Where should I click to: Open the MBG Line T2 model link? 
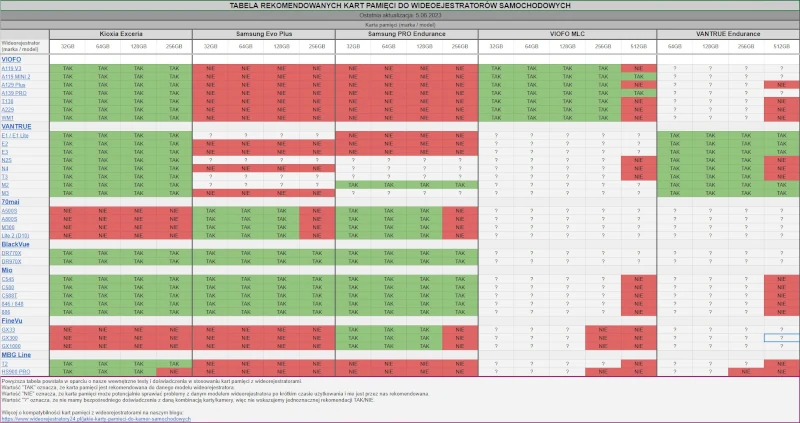point(5,364)
